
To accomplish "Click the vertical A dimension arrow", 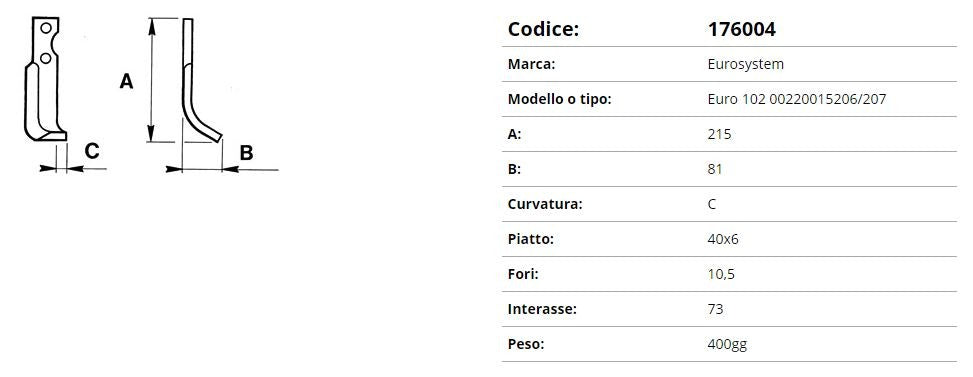I will [x=151, y=80].
